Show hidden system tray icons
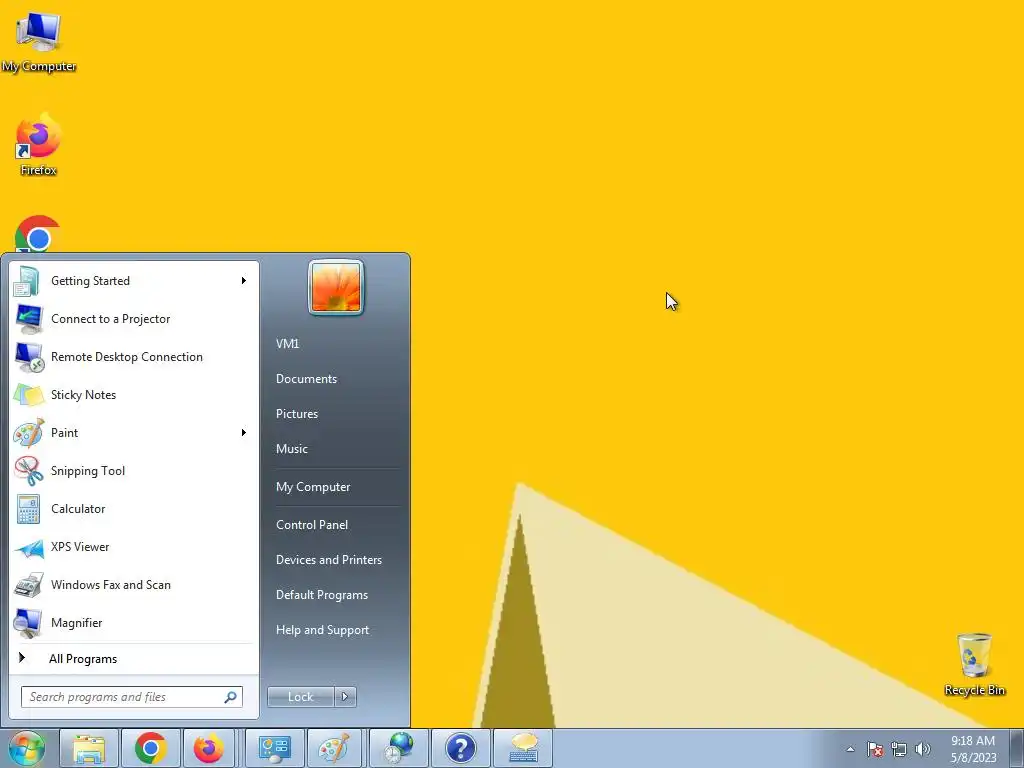1024x768 pixels. pos(850,749)
